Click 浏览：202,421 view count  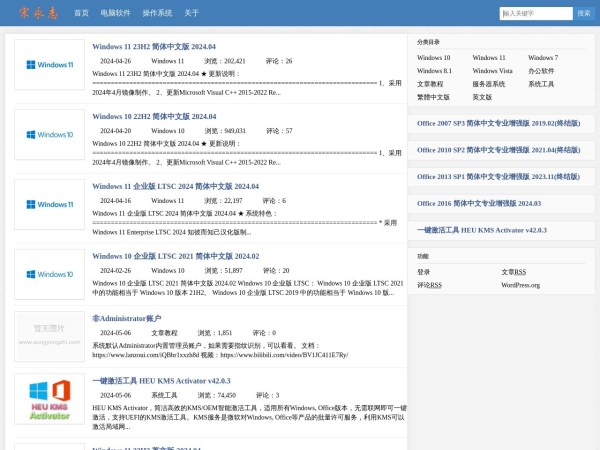[x=225, y=61]
